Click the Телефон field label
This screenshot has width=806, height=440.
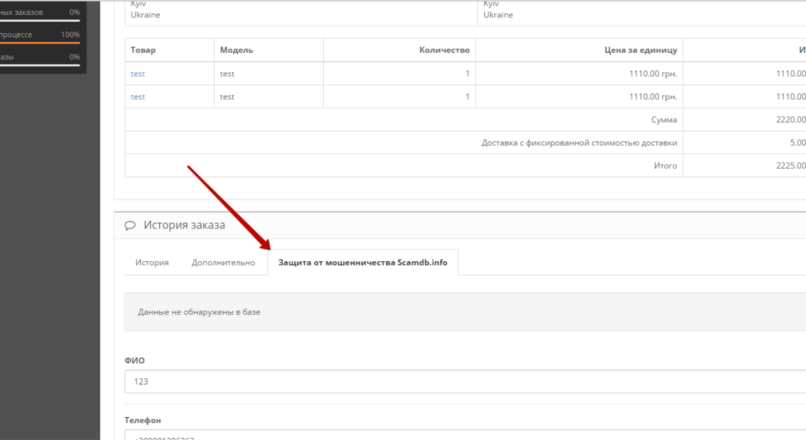143,420
